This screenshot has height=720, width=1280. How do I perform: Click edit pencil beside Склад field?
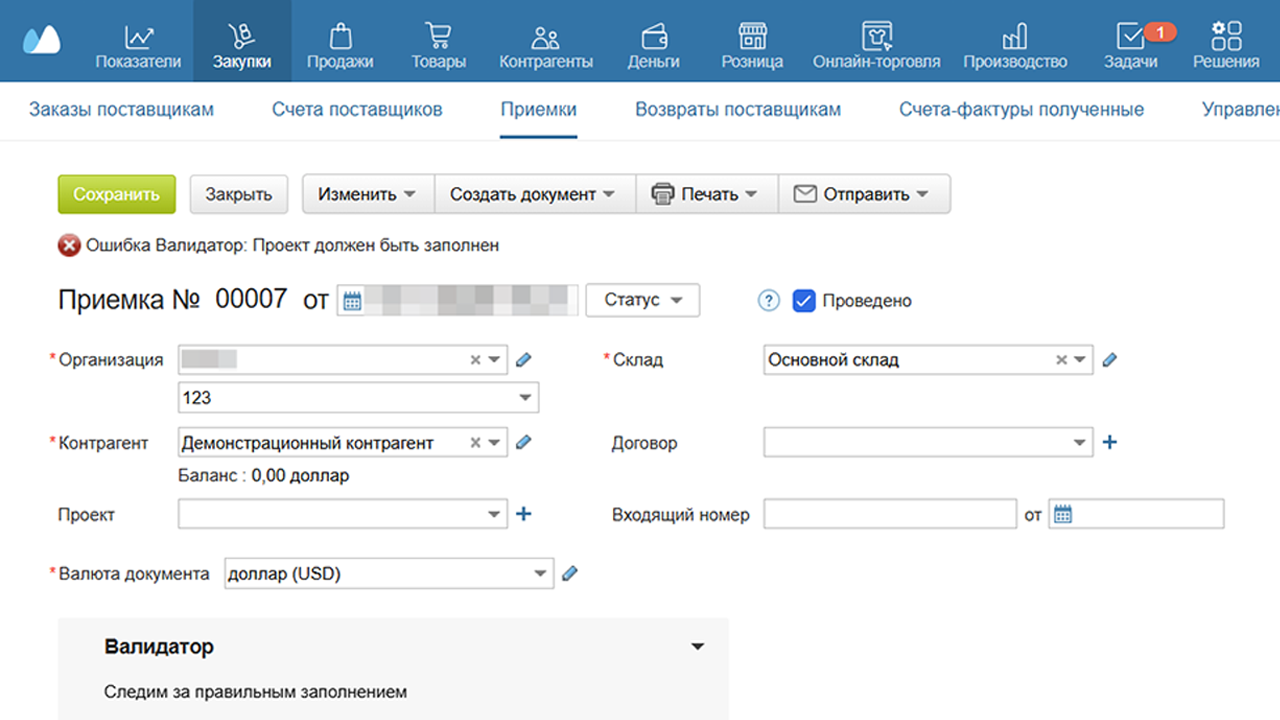1108,360
